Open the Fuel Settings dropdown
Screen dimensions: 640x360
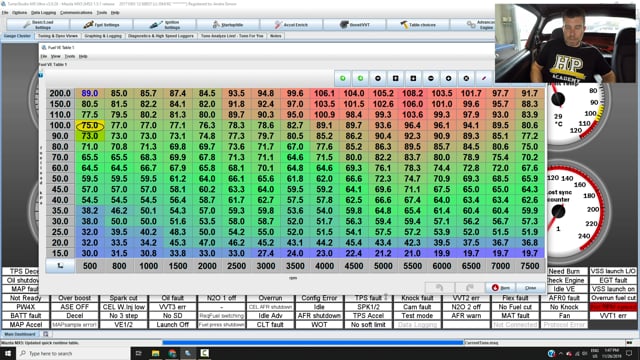coord(101,25)
